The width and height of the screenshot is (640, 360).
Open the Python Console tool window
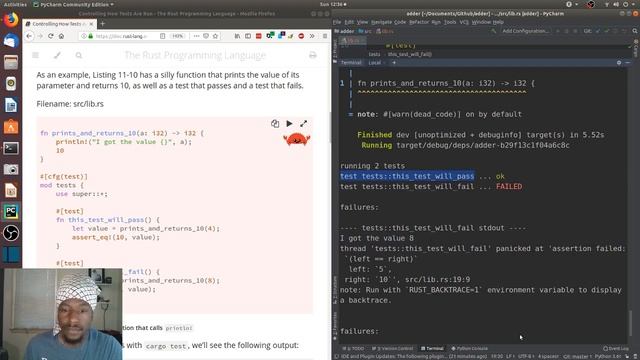tap(469, 349)
